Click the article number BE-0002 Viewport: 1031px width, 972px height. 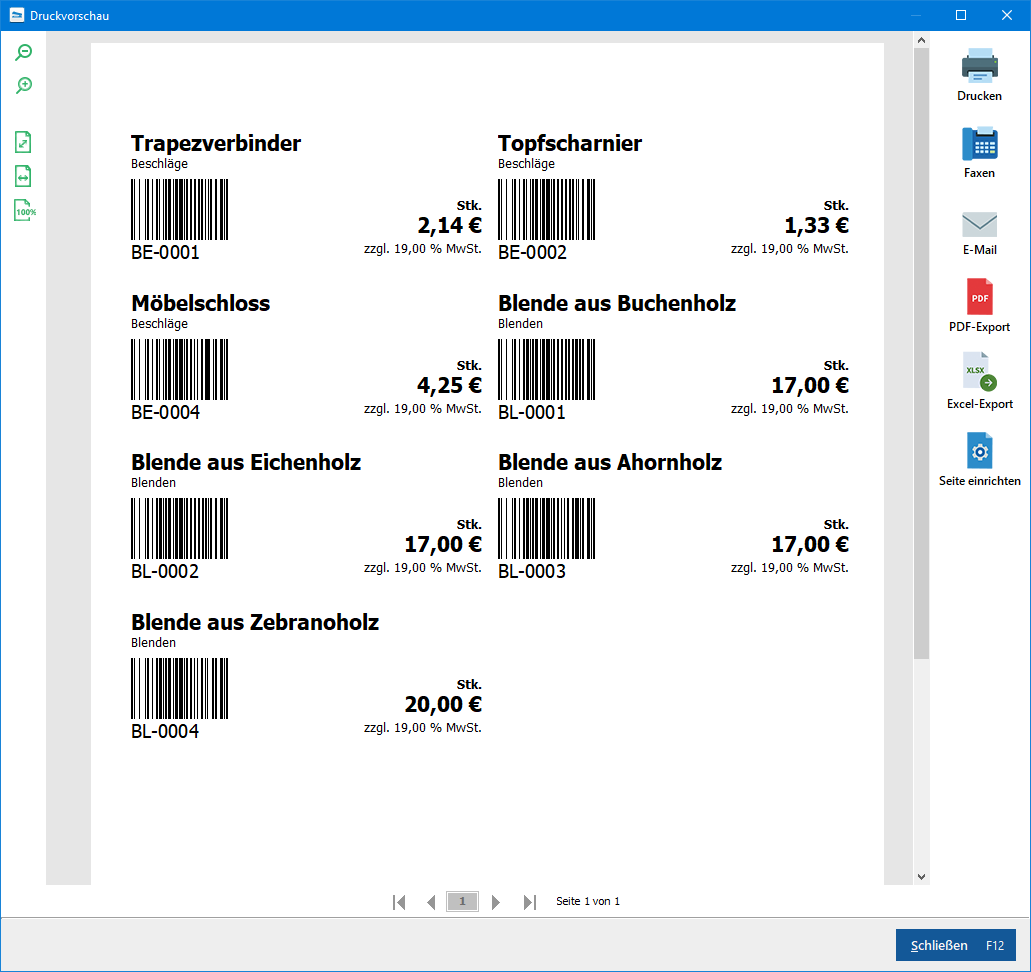point(532,253)
